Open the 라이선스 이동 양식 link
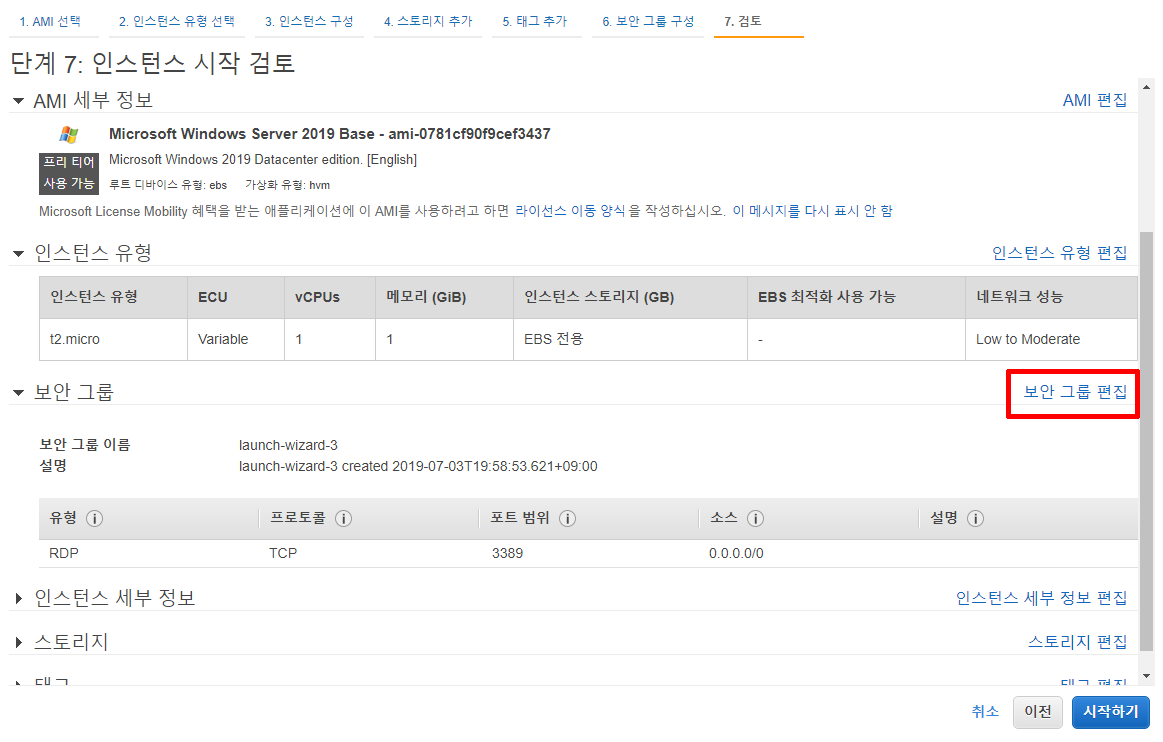1163x742 pixels. tap(570, 211)
